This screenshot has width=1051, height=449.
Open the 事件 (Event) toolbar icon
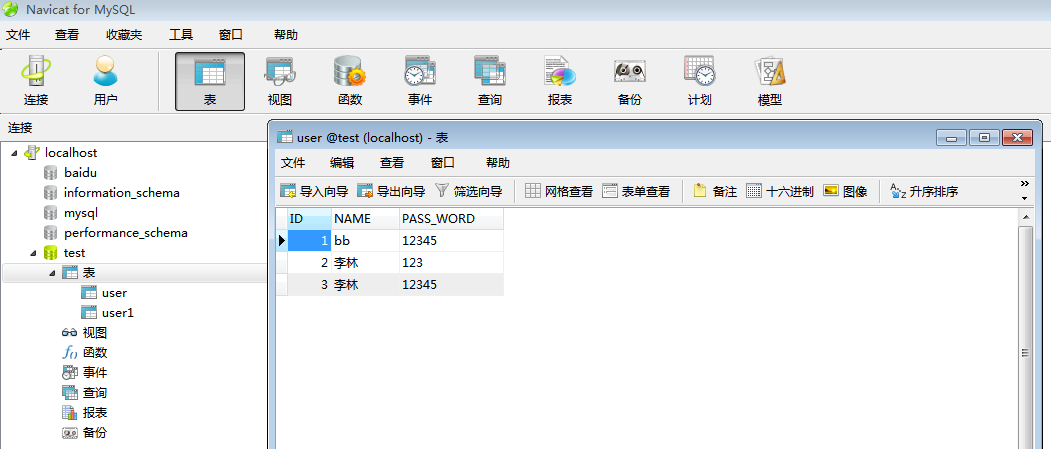tap(420, 81)
